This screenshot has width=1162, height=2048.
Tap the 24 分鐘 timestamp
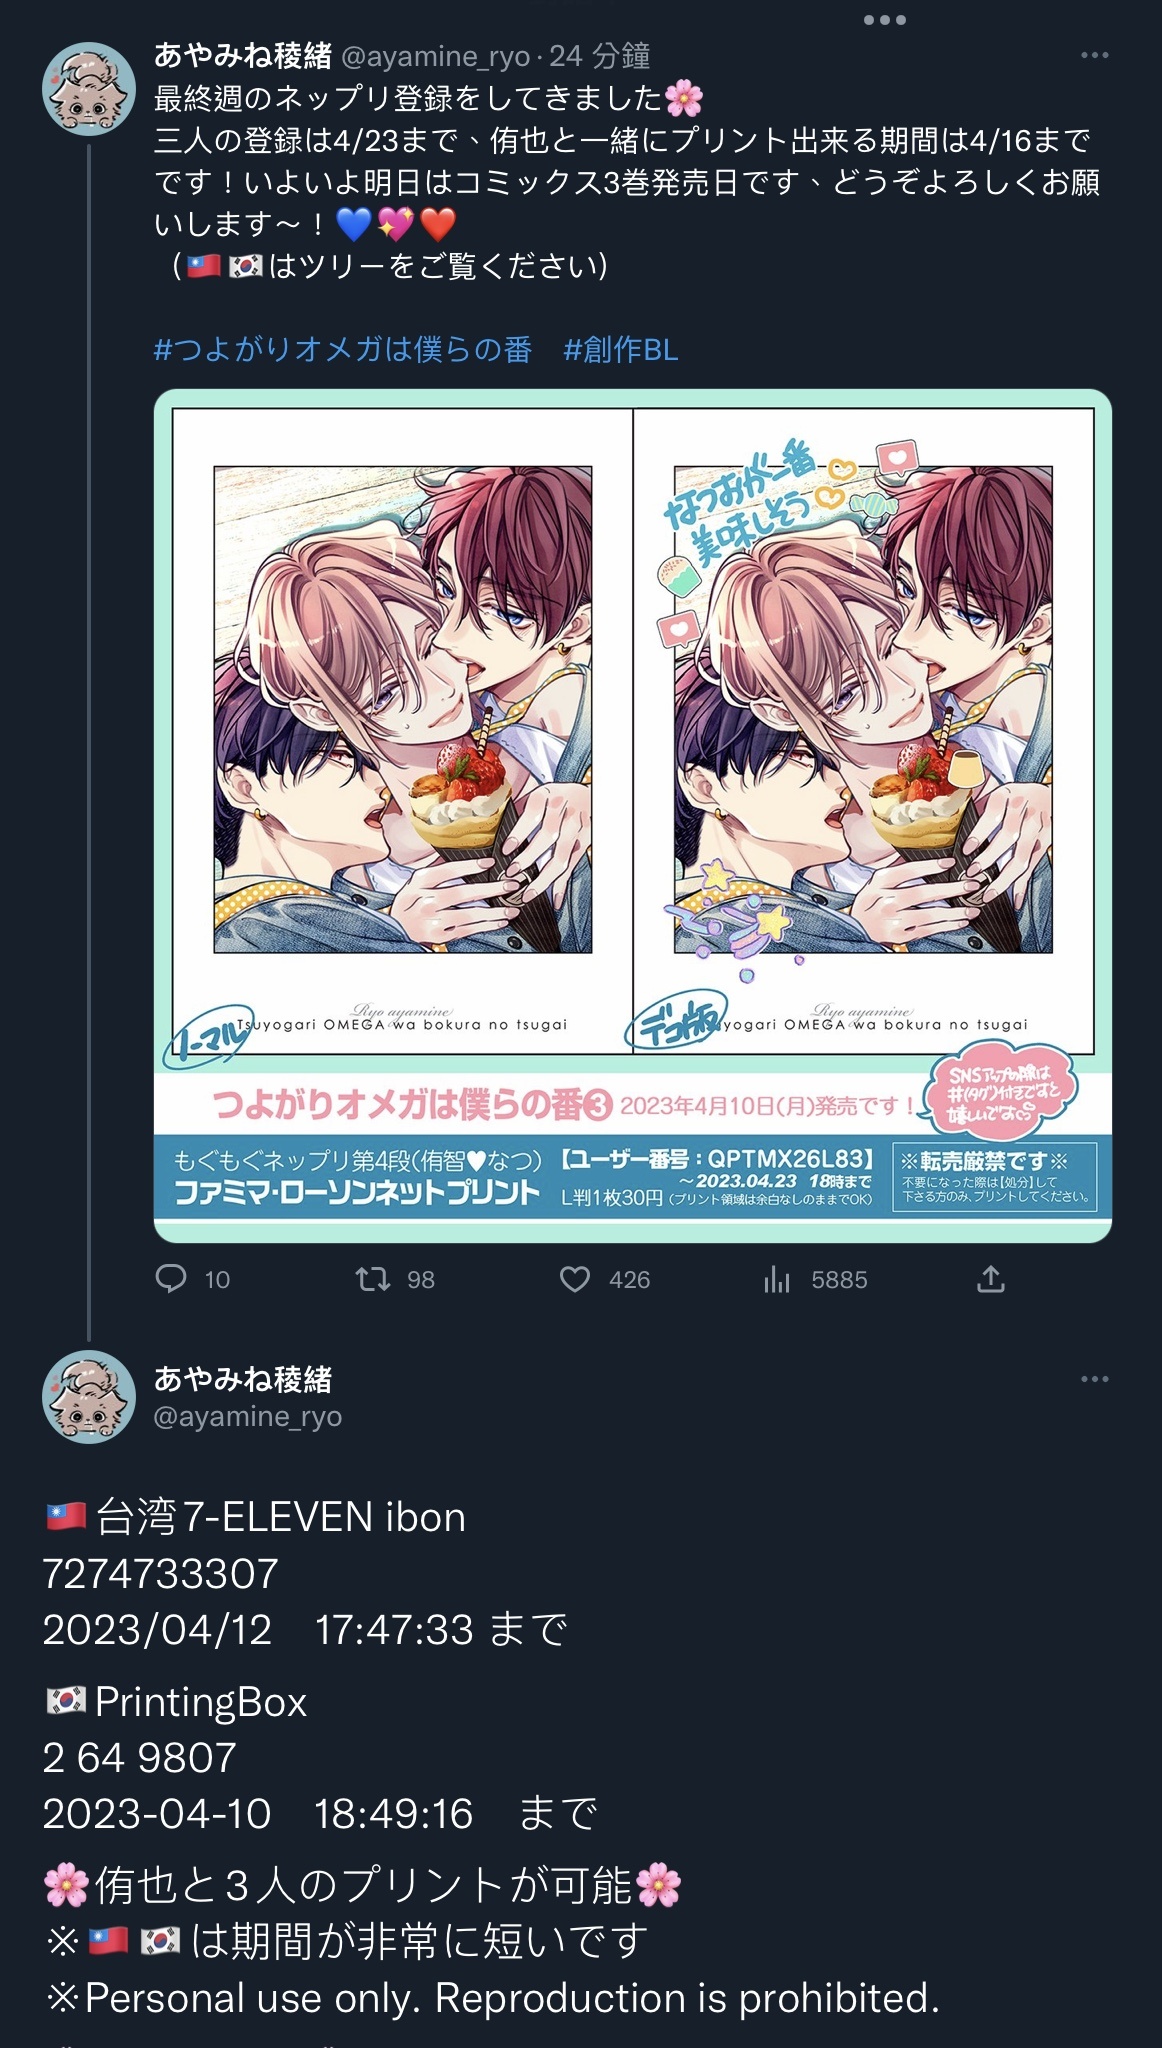click(600, 56)
